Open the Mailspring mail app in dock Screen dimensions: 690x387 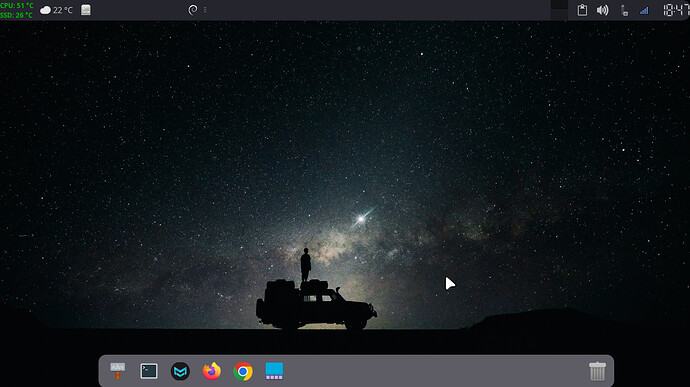(x=180, y=371)
